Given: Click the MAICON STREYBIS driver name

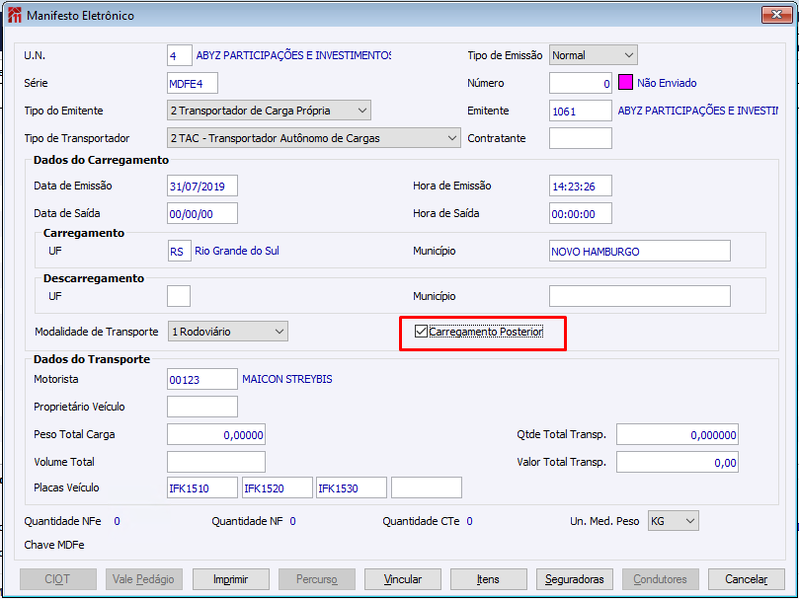Looking at the screenshot, I should coord(287,379).
